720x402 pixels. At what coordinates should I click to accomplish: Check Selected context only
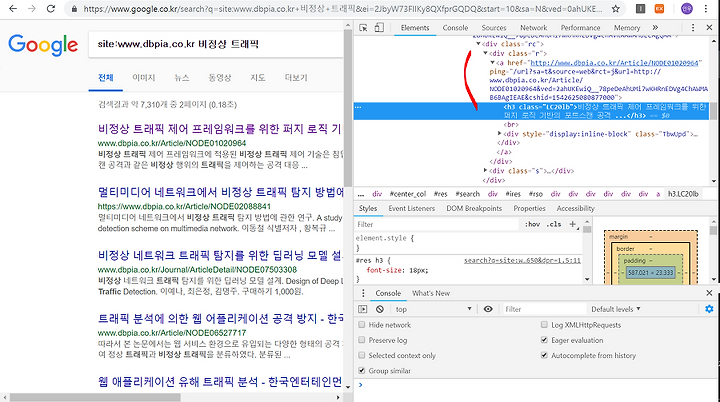click(362, 355)
